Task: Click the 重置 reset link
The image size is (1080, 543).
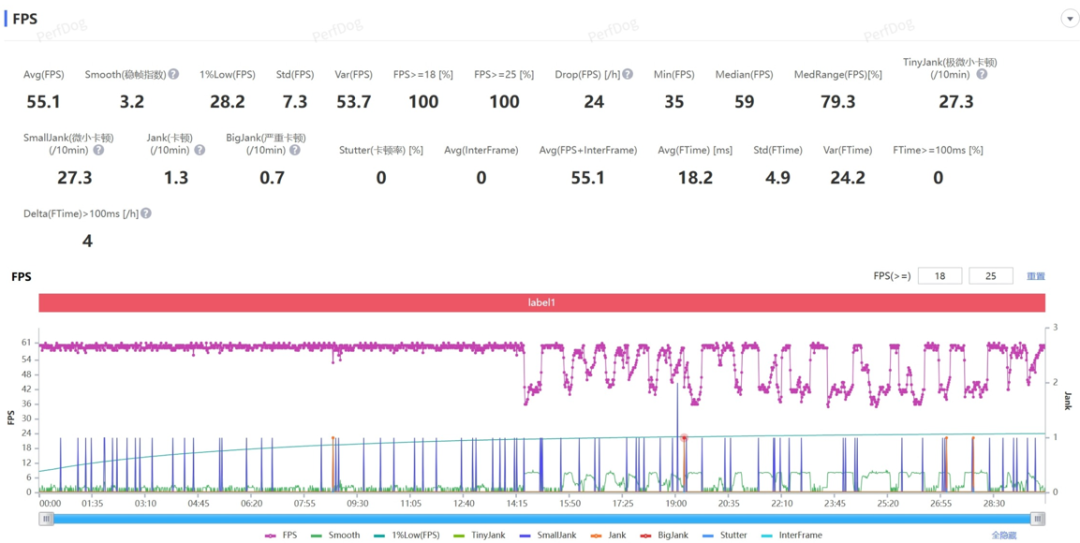Action: 1036,276
